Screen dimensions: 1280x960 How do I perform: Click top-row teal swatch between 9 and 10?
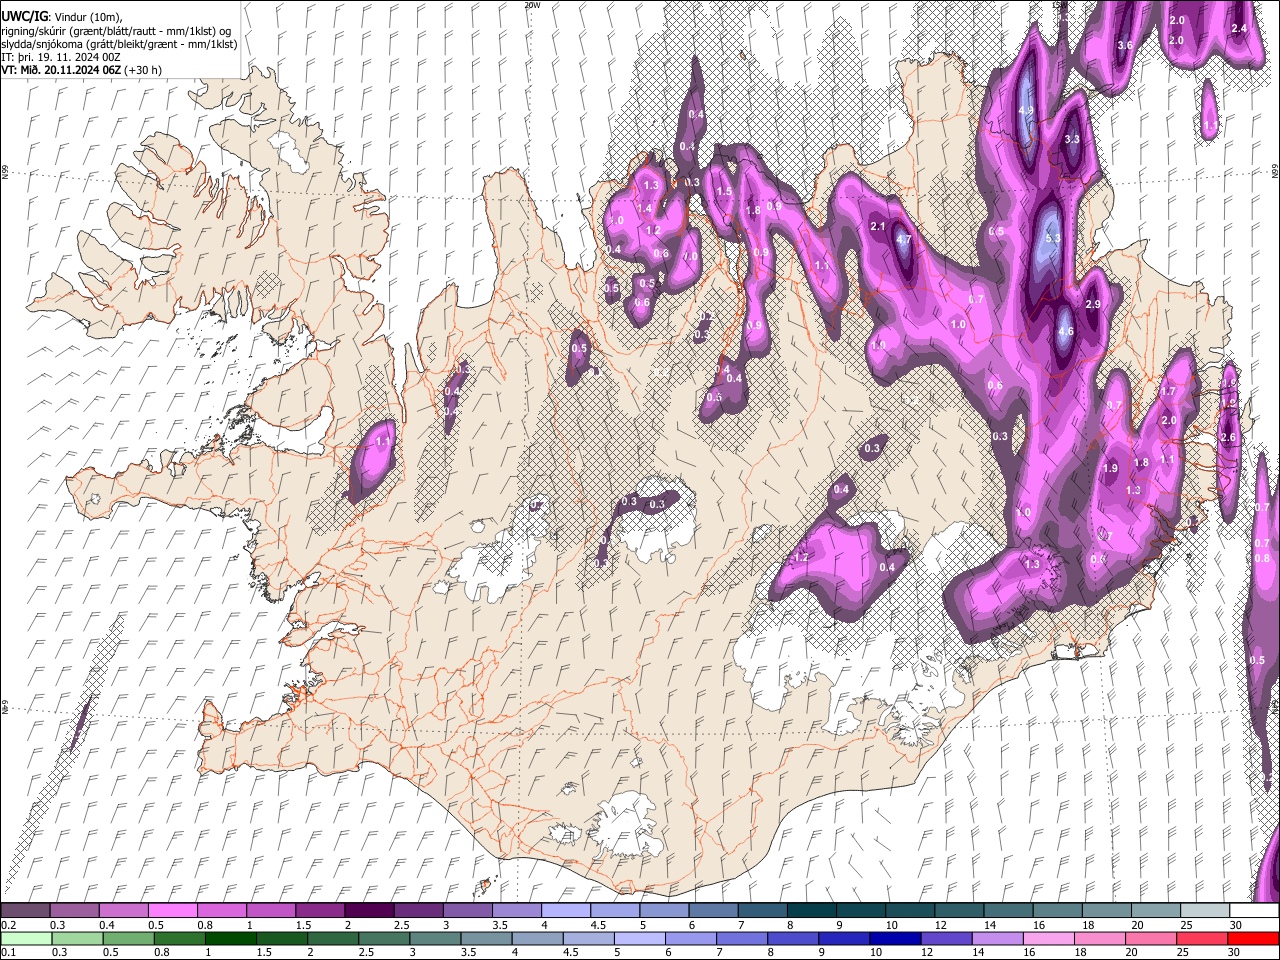860,910
